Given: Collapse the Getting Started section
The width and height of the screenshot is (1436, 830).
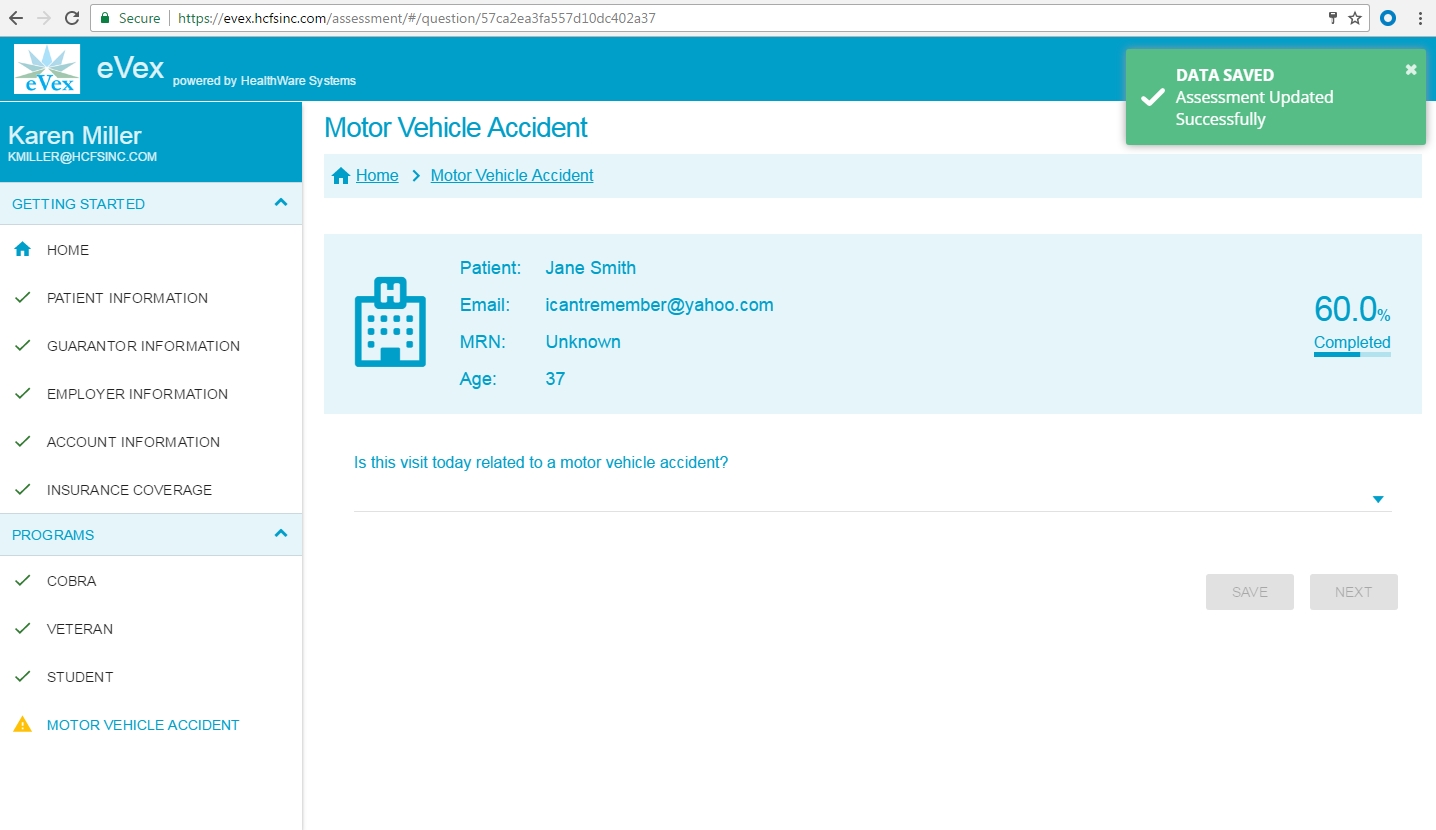Looking at the screenshot, I should 281,203.
